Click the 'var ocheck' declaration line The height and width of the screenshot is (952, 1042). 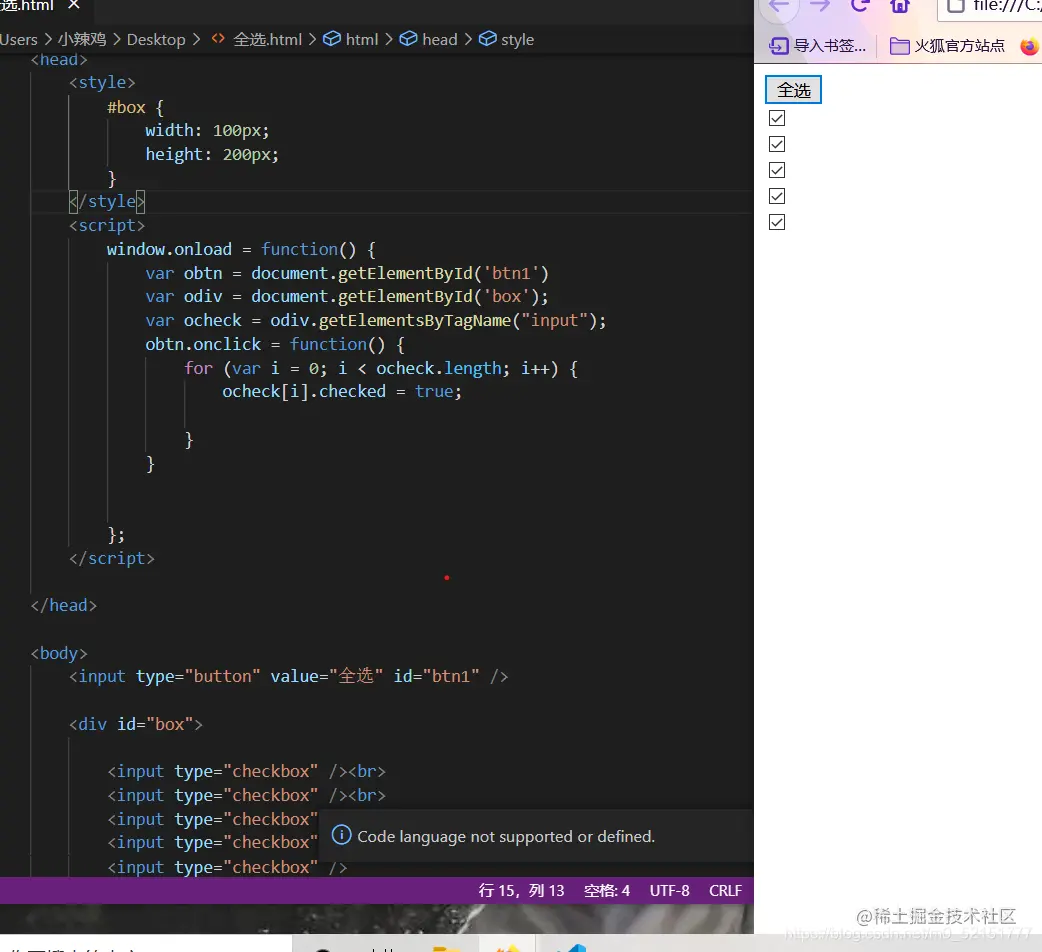click(x=375, y=321)
